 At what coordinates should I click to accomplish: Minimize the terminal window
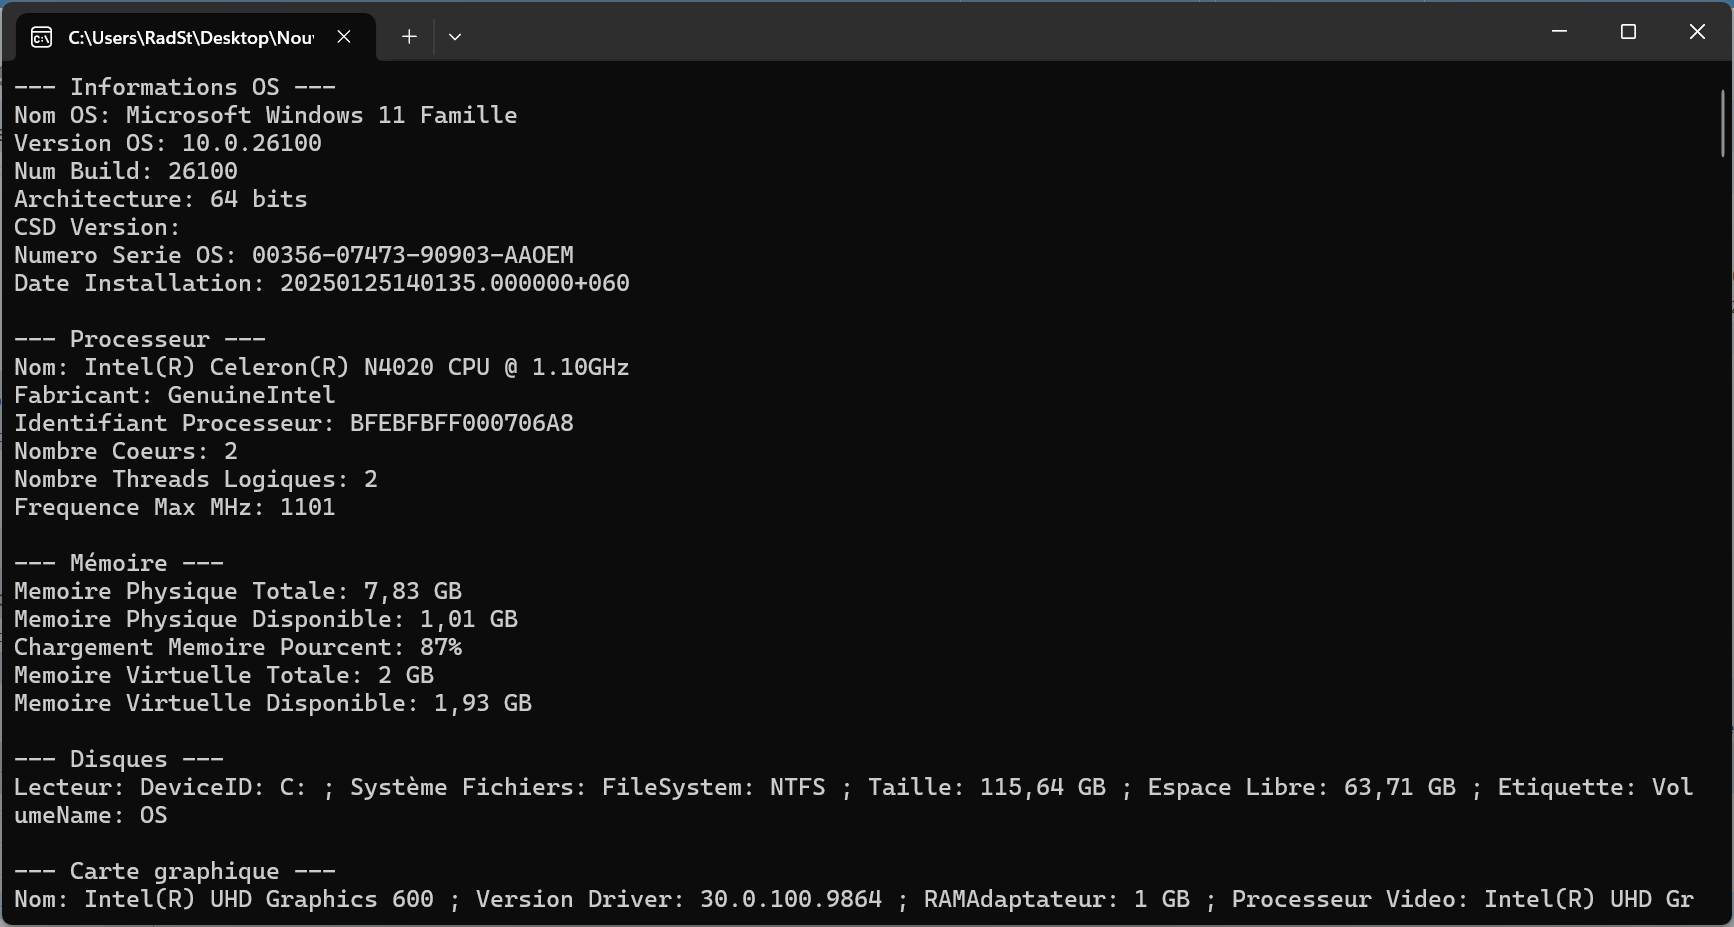pos(1559,32)
